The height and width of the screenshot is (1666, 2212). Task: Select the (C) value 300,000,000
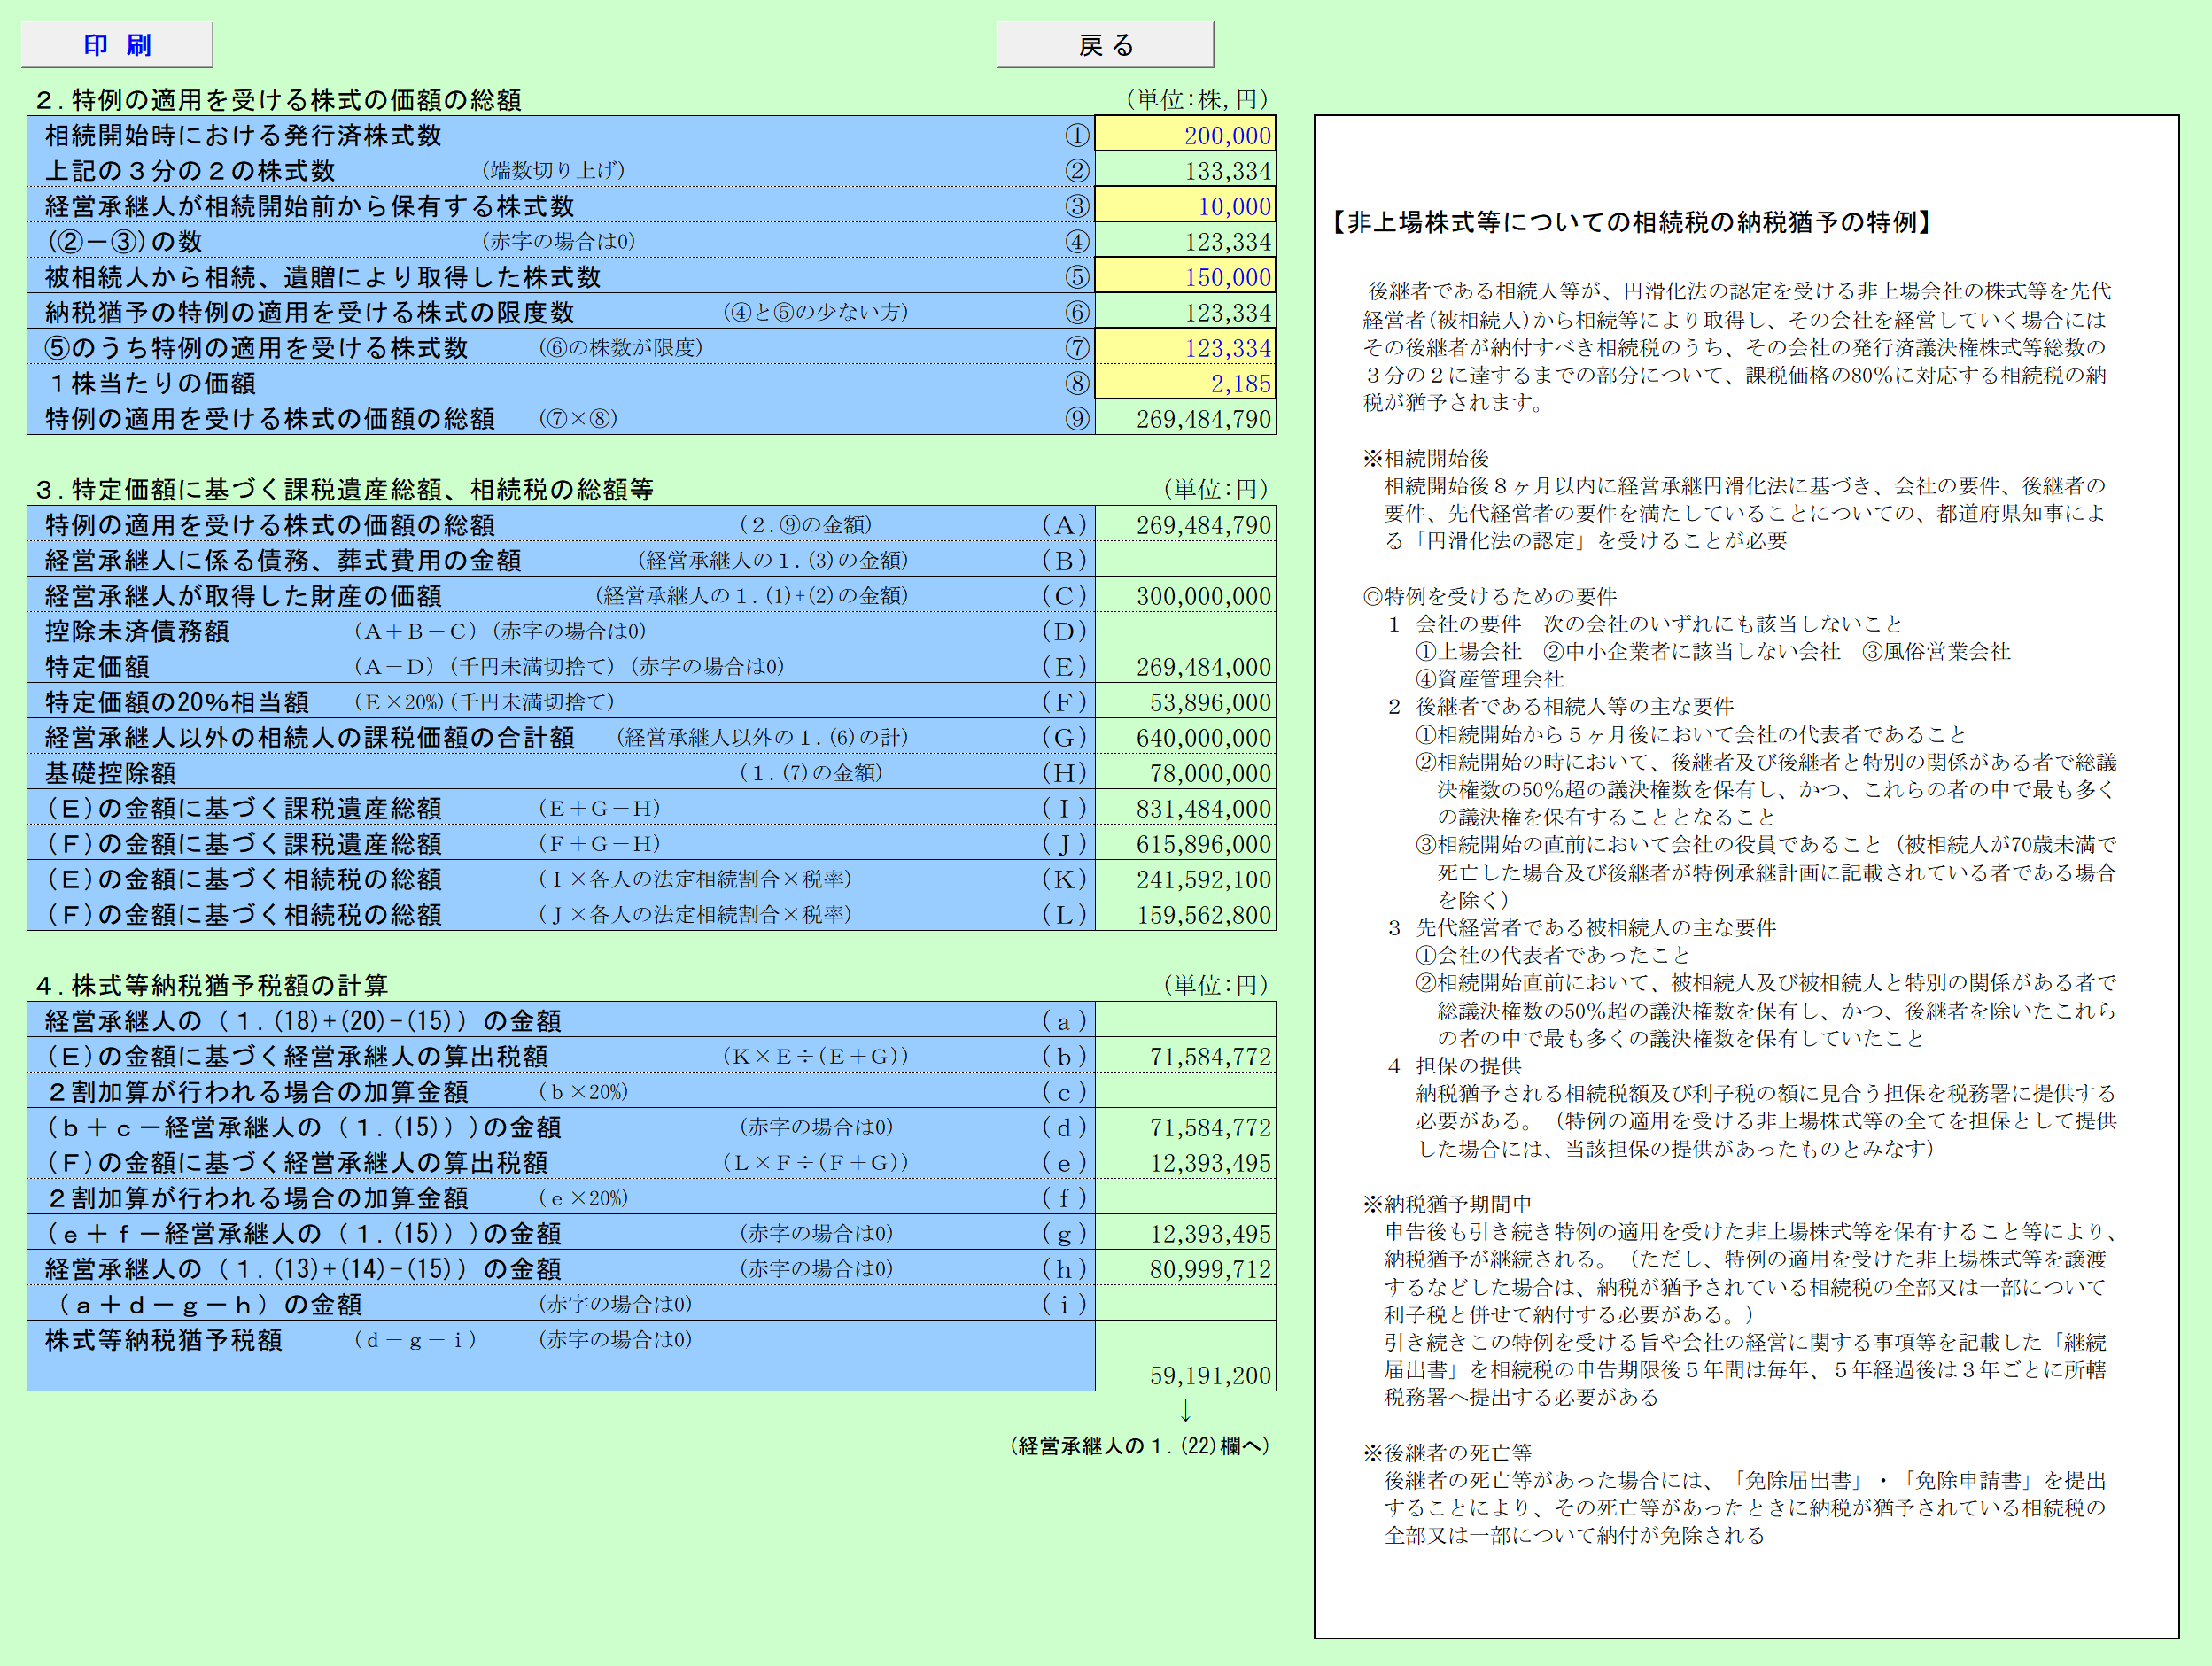1185,596
